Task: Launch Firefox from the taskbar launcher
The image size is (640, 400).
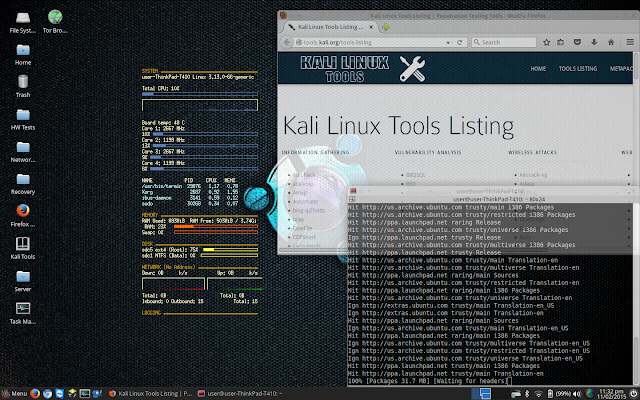Action: 35,393
